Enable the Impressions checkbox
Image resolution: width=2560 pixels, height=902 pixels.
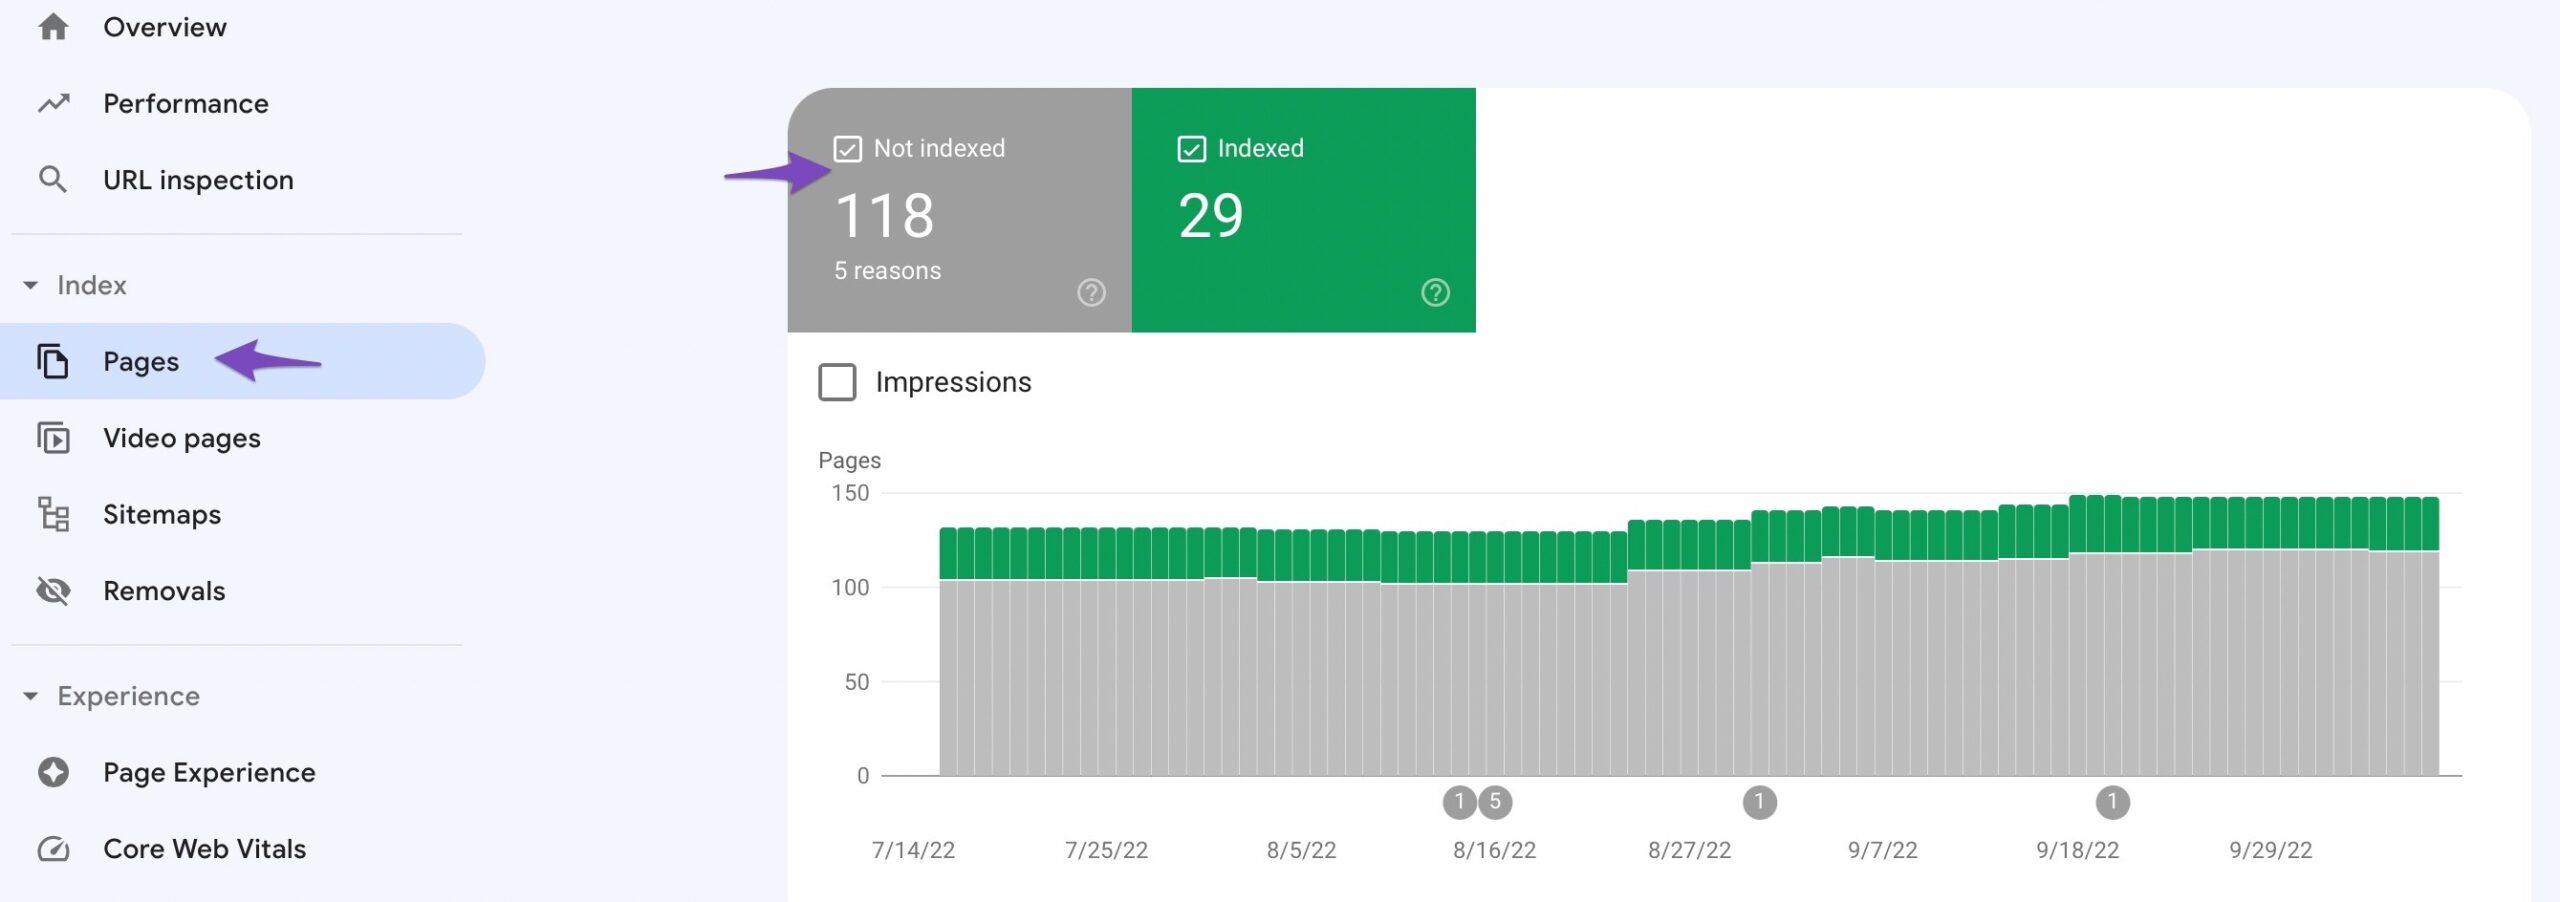click(x=837, y=382)
